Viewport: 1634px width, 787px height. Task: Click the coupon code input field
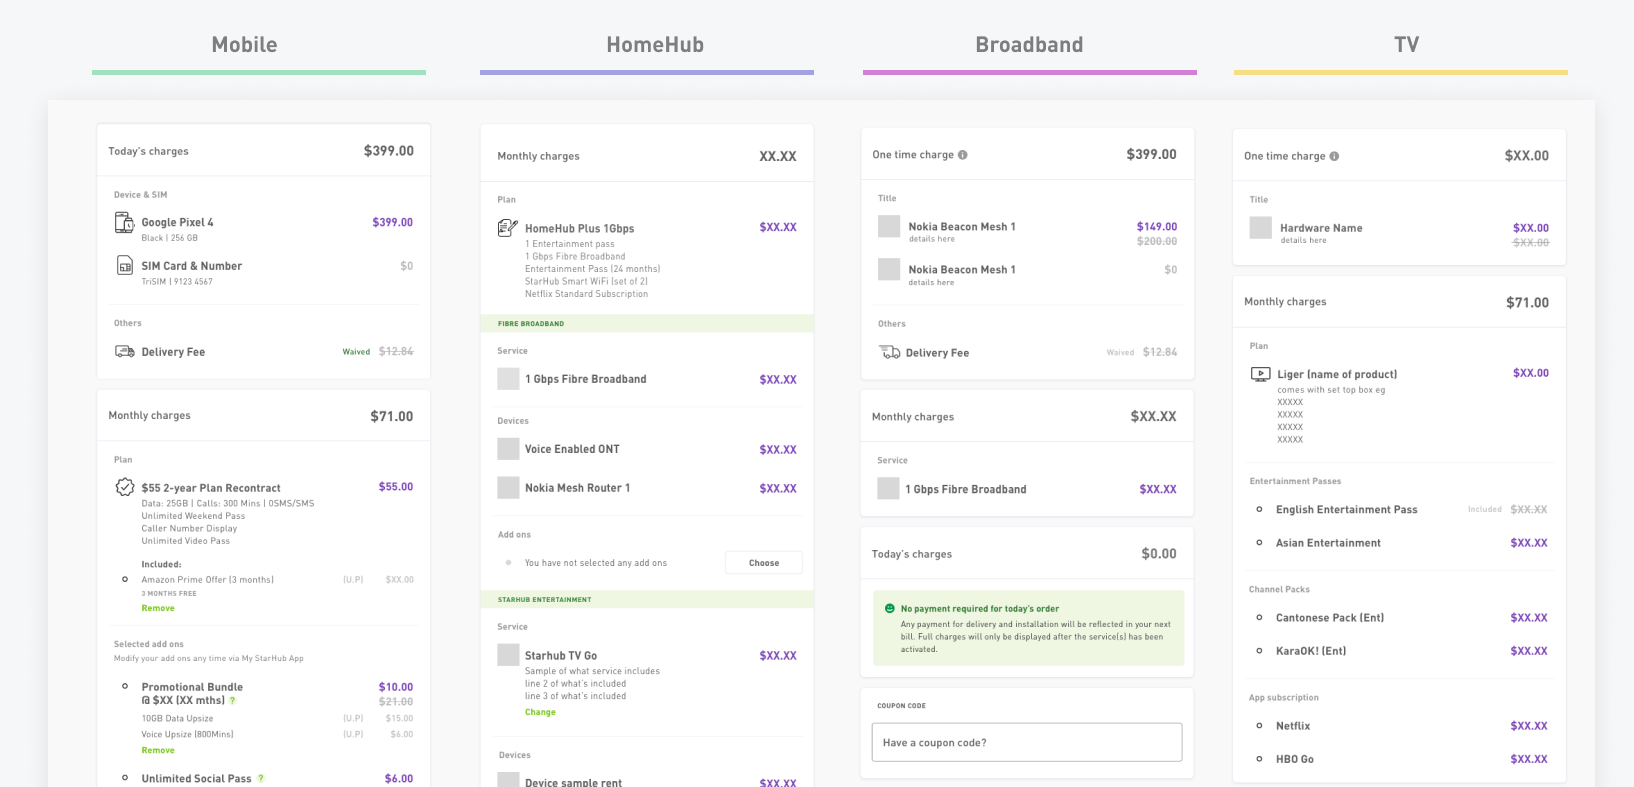[1026, 742]
